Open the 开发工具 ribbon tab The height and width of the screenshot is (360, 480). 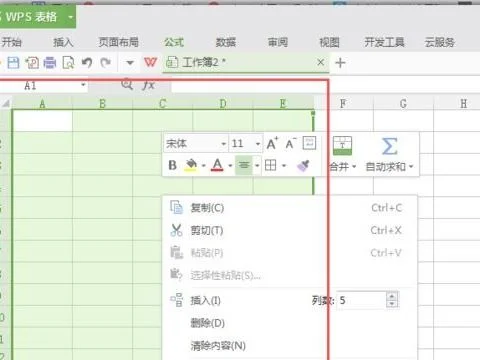pyautogui.click(x=384, y=42)
